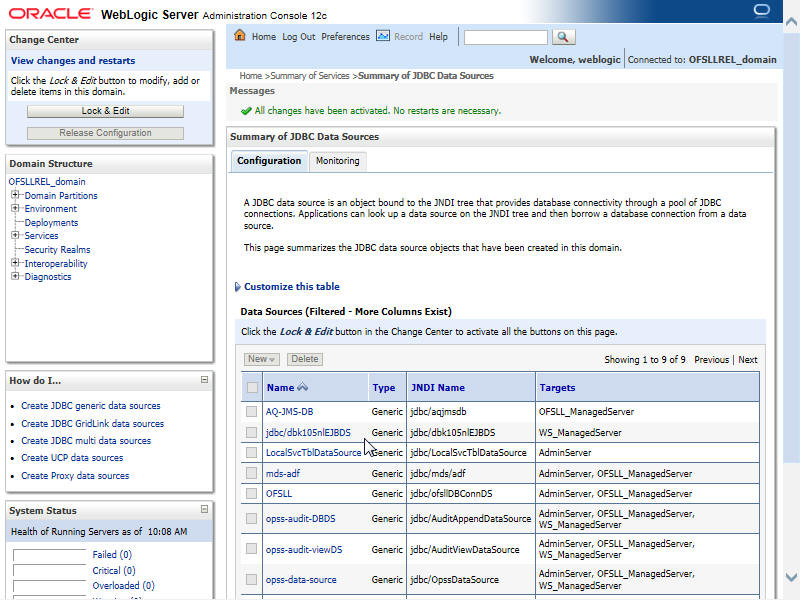Click the ring icon in the top-right banner
Viewport: 800px width, 600px height.
pyautogui.click(x=762, y=10)
